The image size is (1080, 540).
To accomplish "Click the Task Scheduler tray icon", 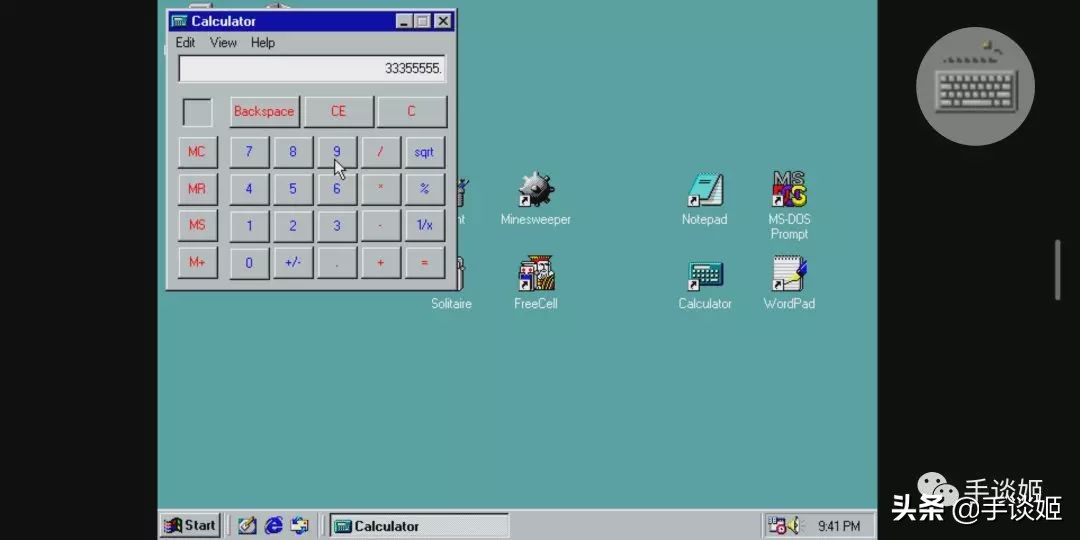I will tap(777, 526).
